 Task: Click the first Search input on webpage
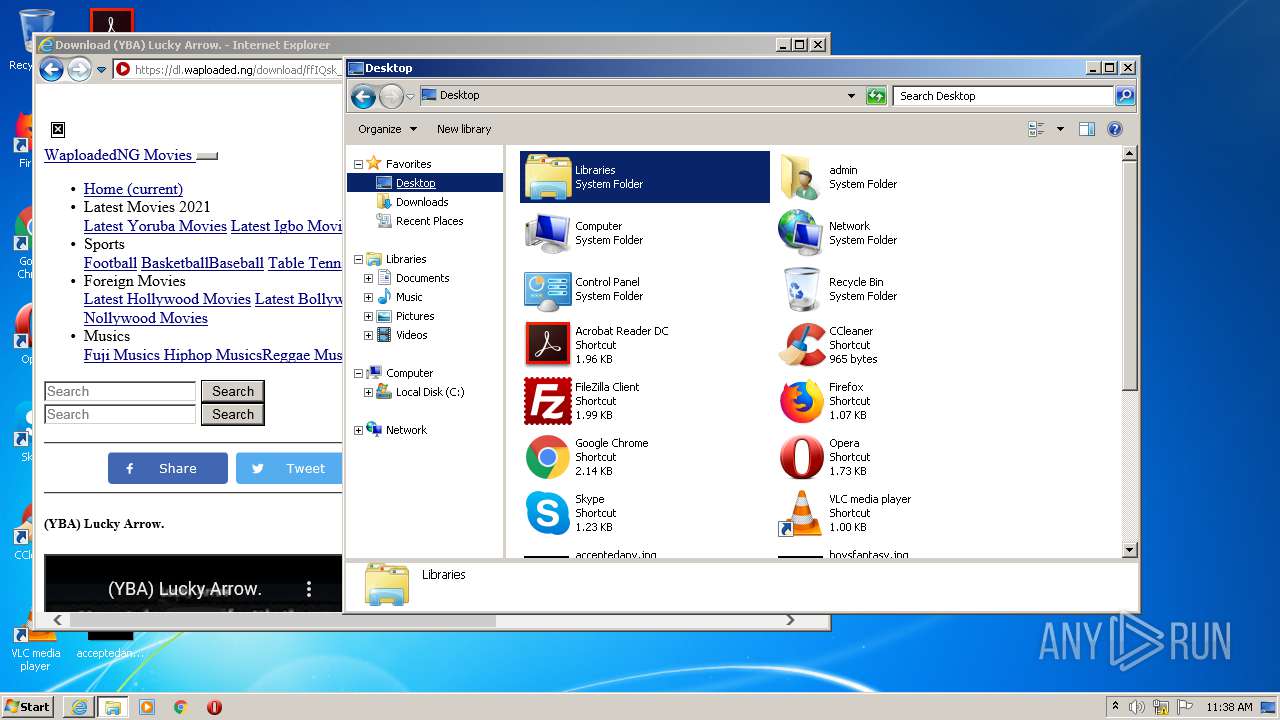(x=120, y=391)
